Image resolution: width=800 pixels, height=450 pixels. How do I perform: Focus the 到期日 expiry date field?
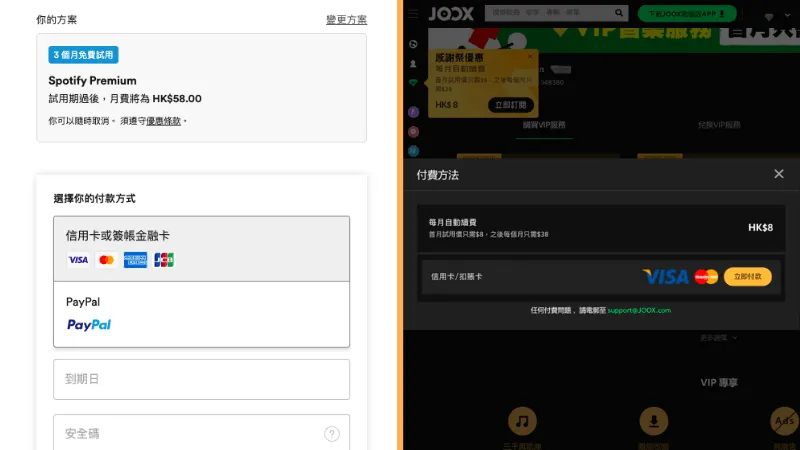pos(202,380)
